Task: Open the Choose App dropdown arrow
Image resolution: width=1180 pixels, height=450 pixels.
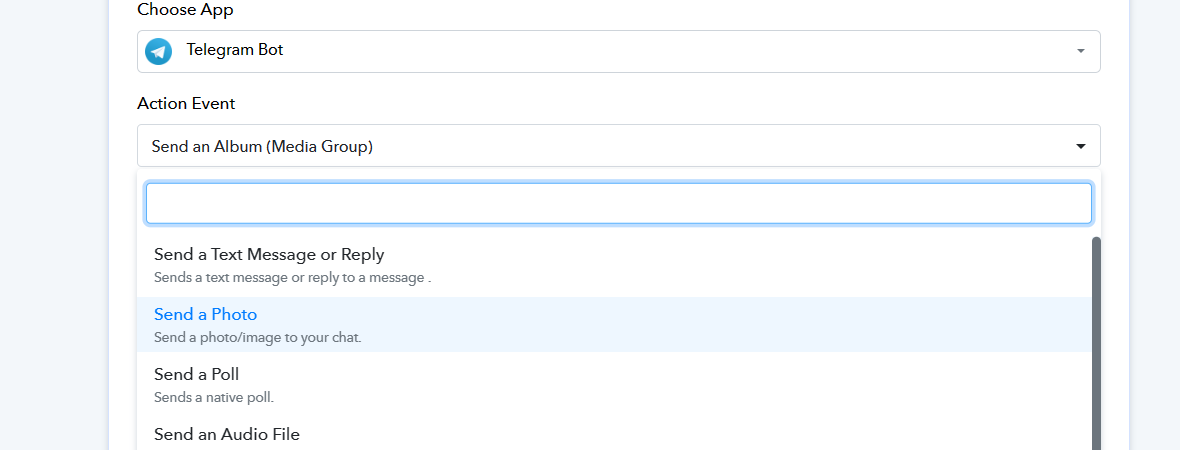Action: pyautogui.click(x=1081, y=51)
